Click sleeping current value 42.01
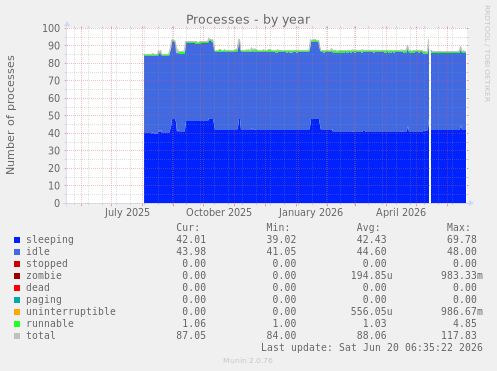The image size is (497, 371). 191,240
